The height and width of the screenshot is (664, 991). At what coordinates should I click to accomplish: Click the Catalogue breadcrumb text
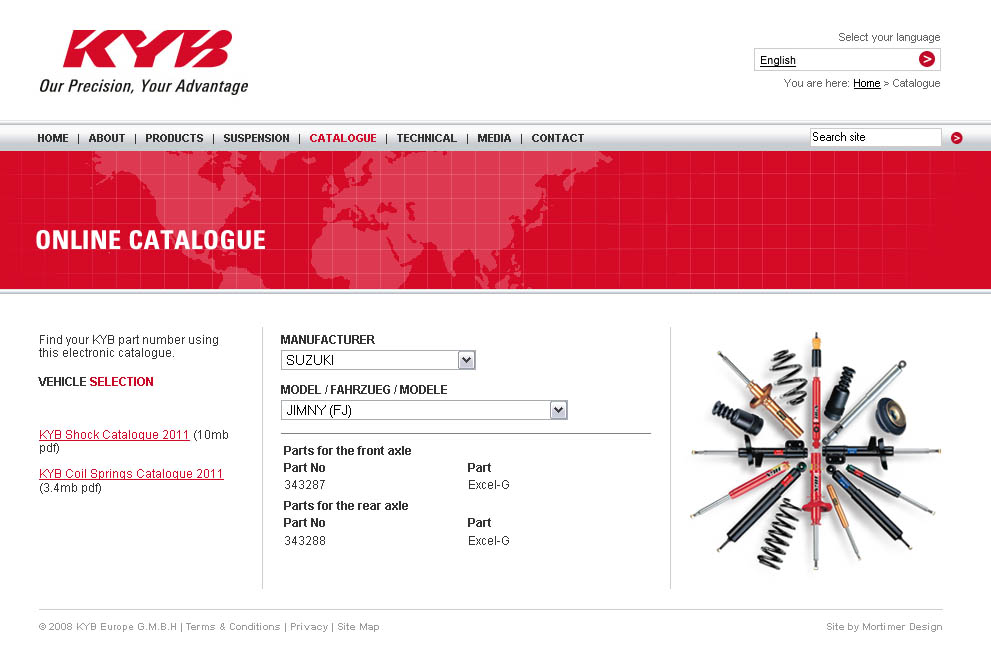pyautogui.click(x=916, y=83)
